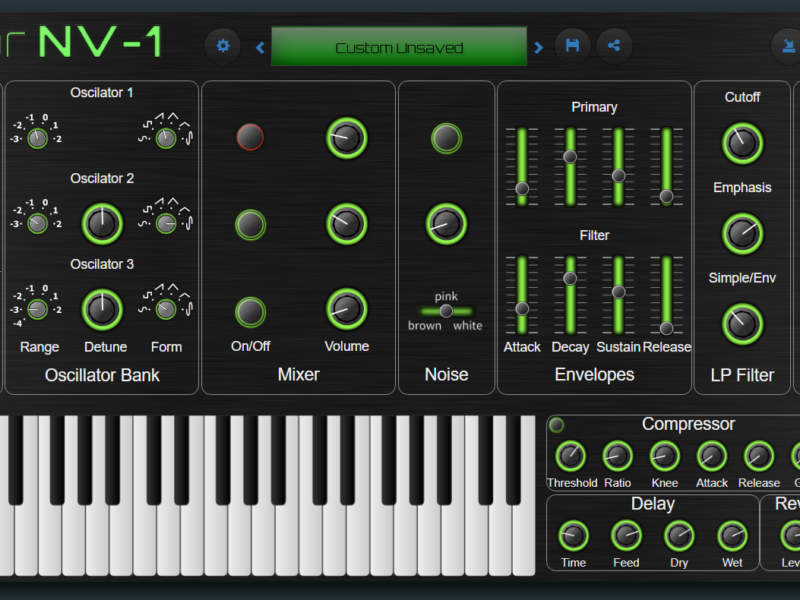800x600 pixels.
Task: Click the Oscillator 2 mixer Volume knob
Action: tap(346, 224)
